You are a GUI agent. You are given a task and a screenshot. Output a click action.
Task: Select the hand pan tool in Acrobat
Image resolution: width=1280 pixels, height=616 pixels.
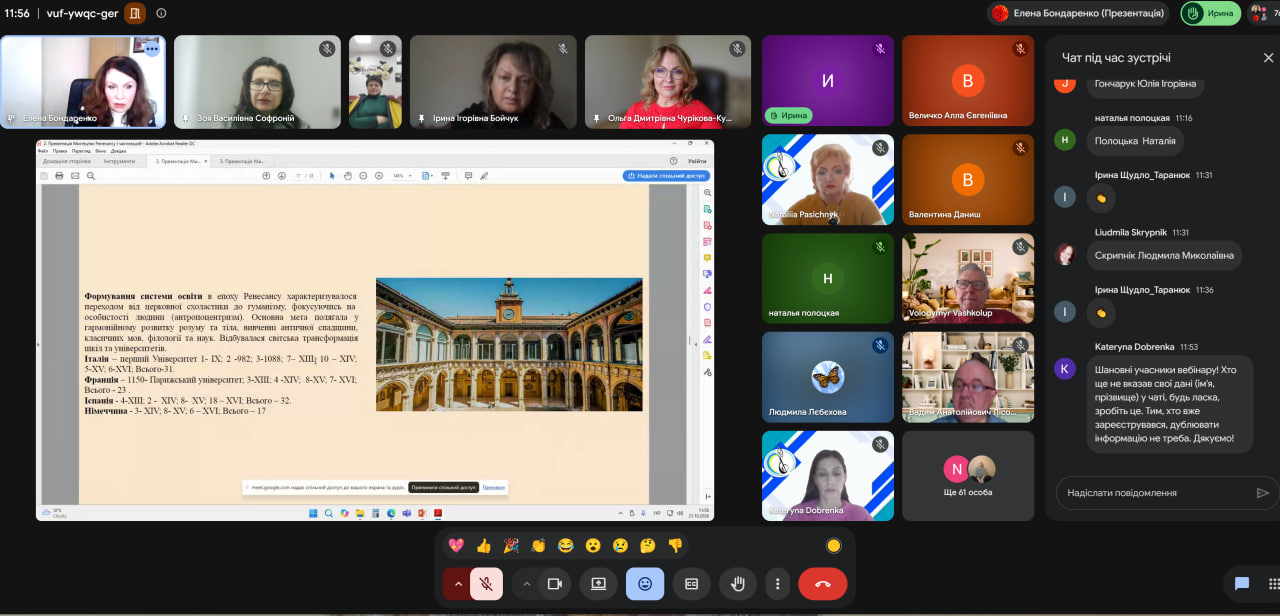[x=347, y=176]
